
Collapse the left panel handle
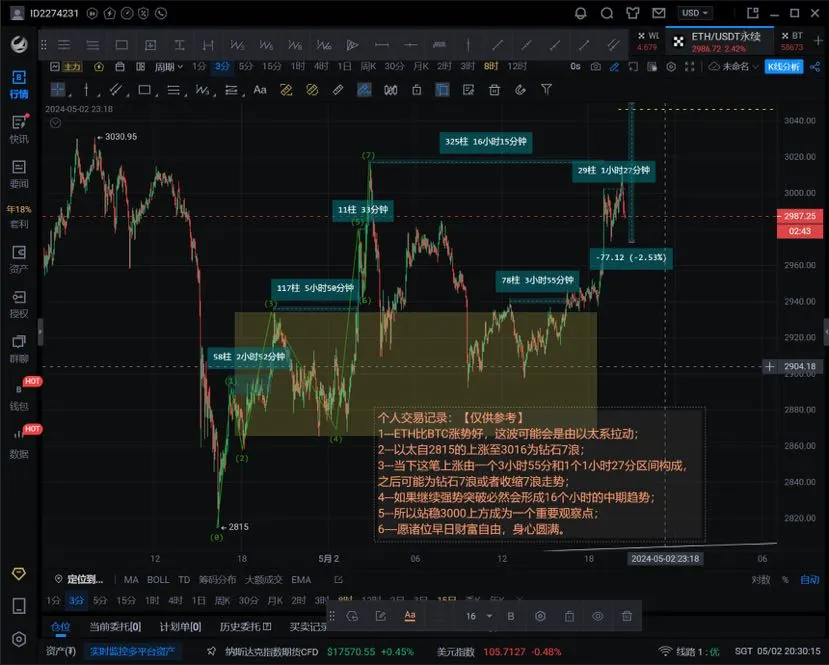tap(40, 332)
